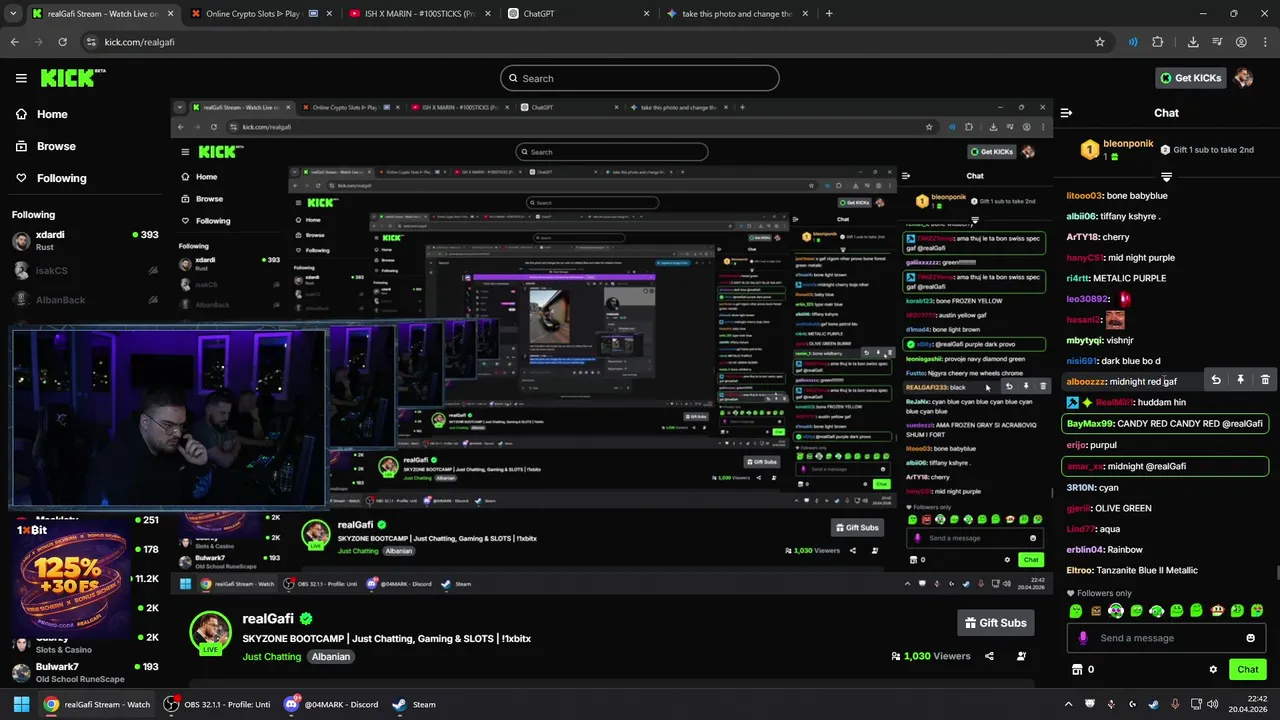Open Chrome extensions puzzle icon
The image size is (1280, 720).
click(1158, 42)
